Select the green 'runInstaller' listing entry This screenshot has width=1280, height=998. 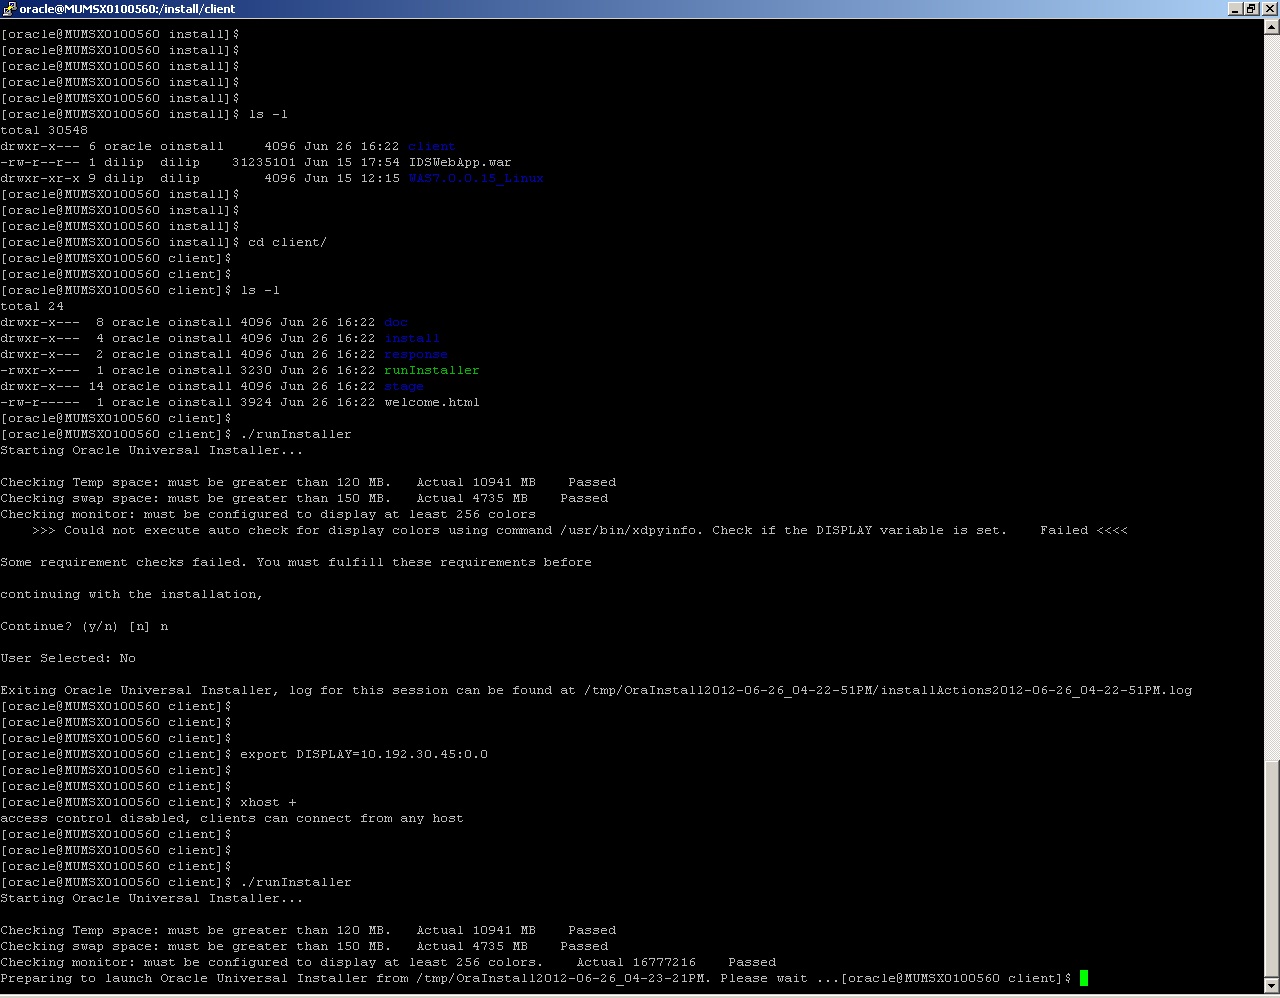tap(432, 370)
